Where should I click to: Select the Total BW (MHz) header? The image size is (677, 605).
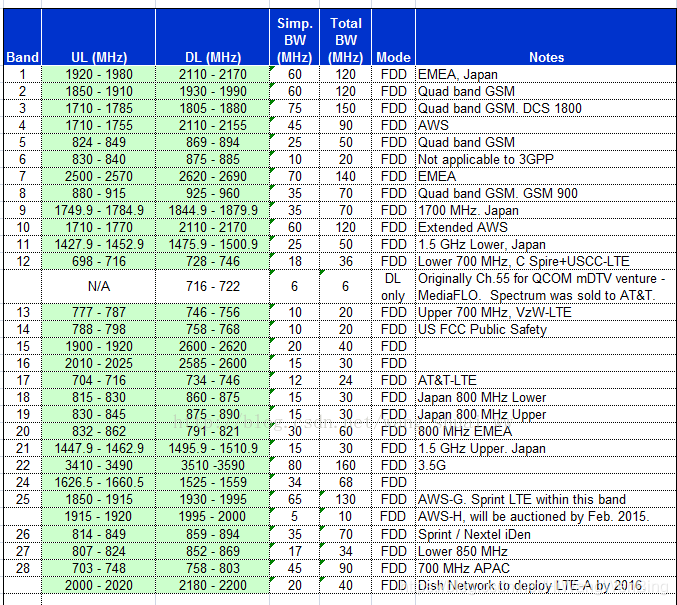point(345,38)
